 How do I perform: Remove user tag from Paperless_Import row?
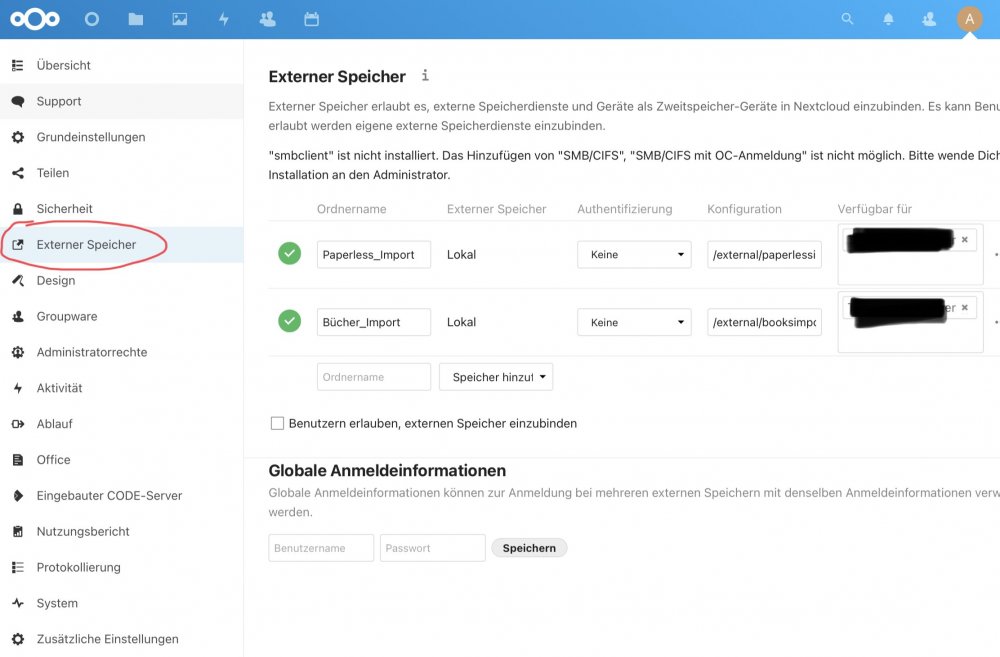pos(964,240)
